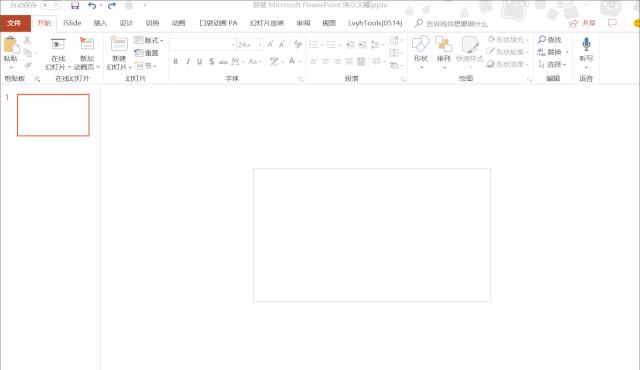Click the Cut scissors icon
This screenshot has width=640, height=370.
27,40
